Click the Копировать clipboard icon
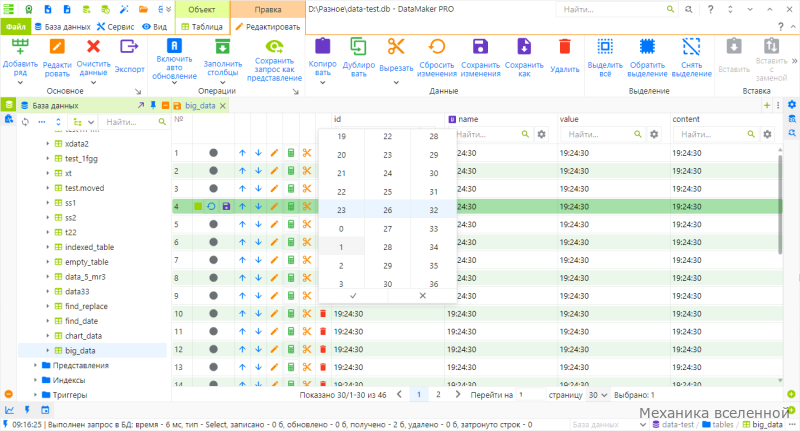This screenshot has width=800, height=431. click(322, 46)
